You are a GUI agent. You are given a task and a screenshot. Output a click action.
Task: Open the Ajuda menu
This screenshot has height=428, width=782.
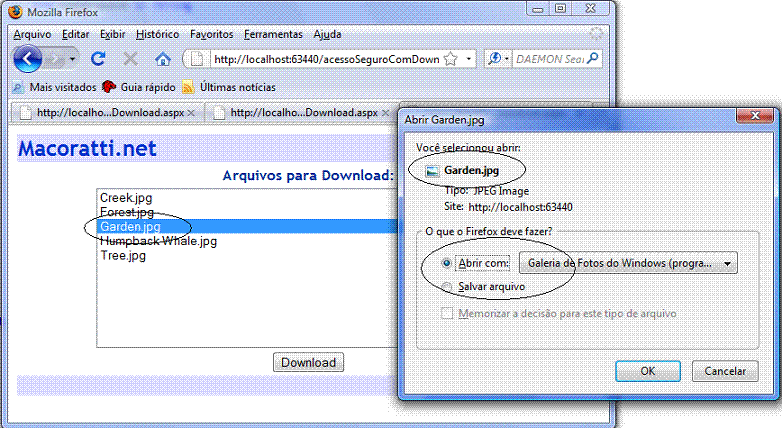pos(327,34)
